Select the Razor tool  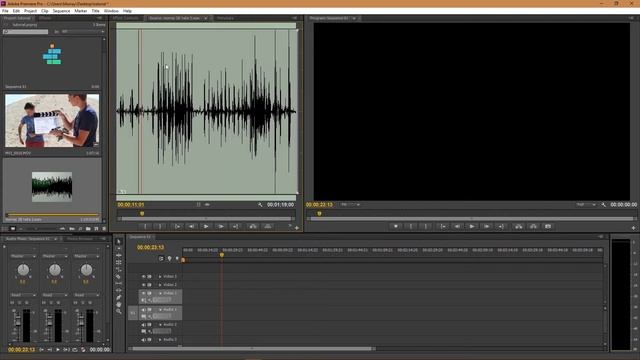coord(119,276)
